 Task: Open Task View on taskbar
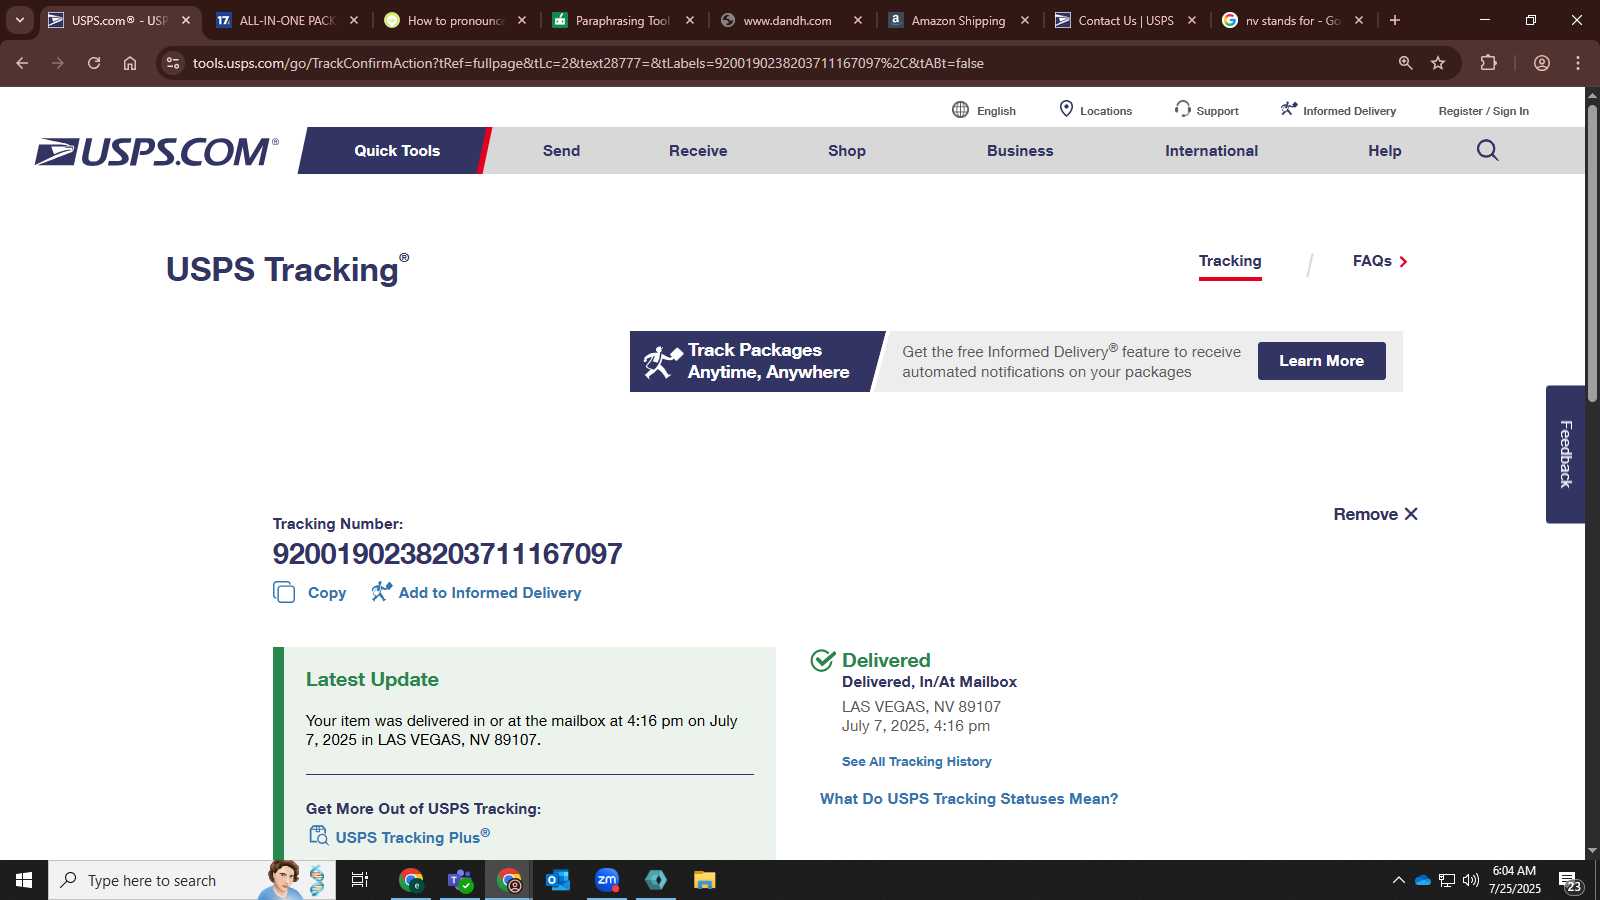360,880
